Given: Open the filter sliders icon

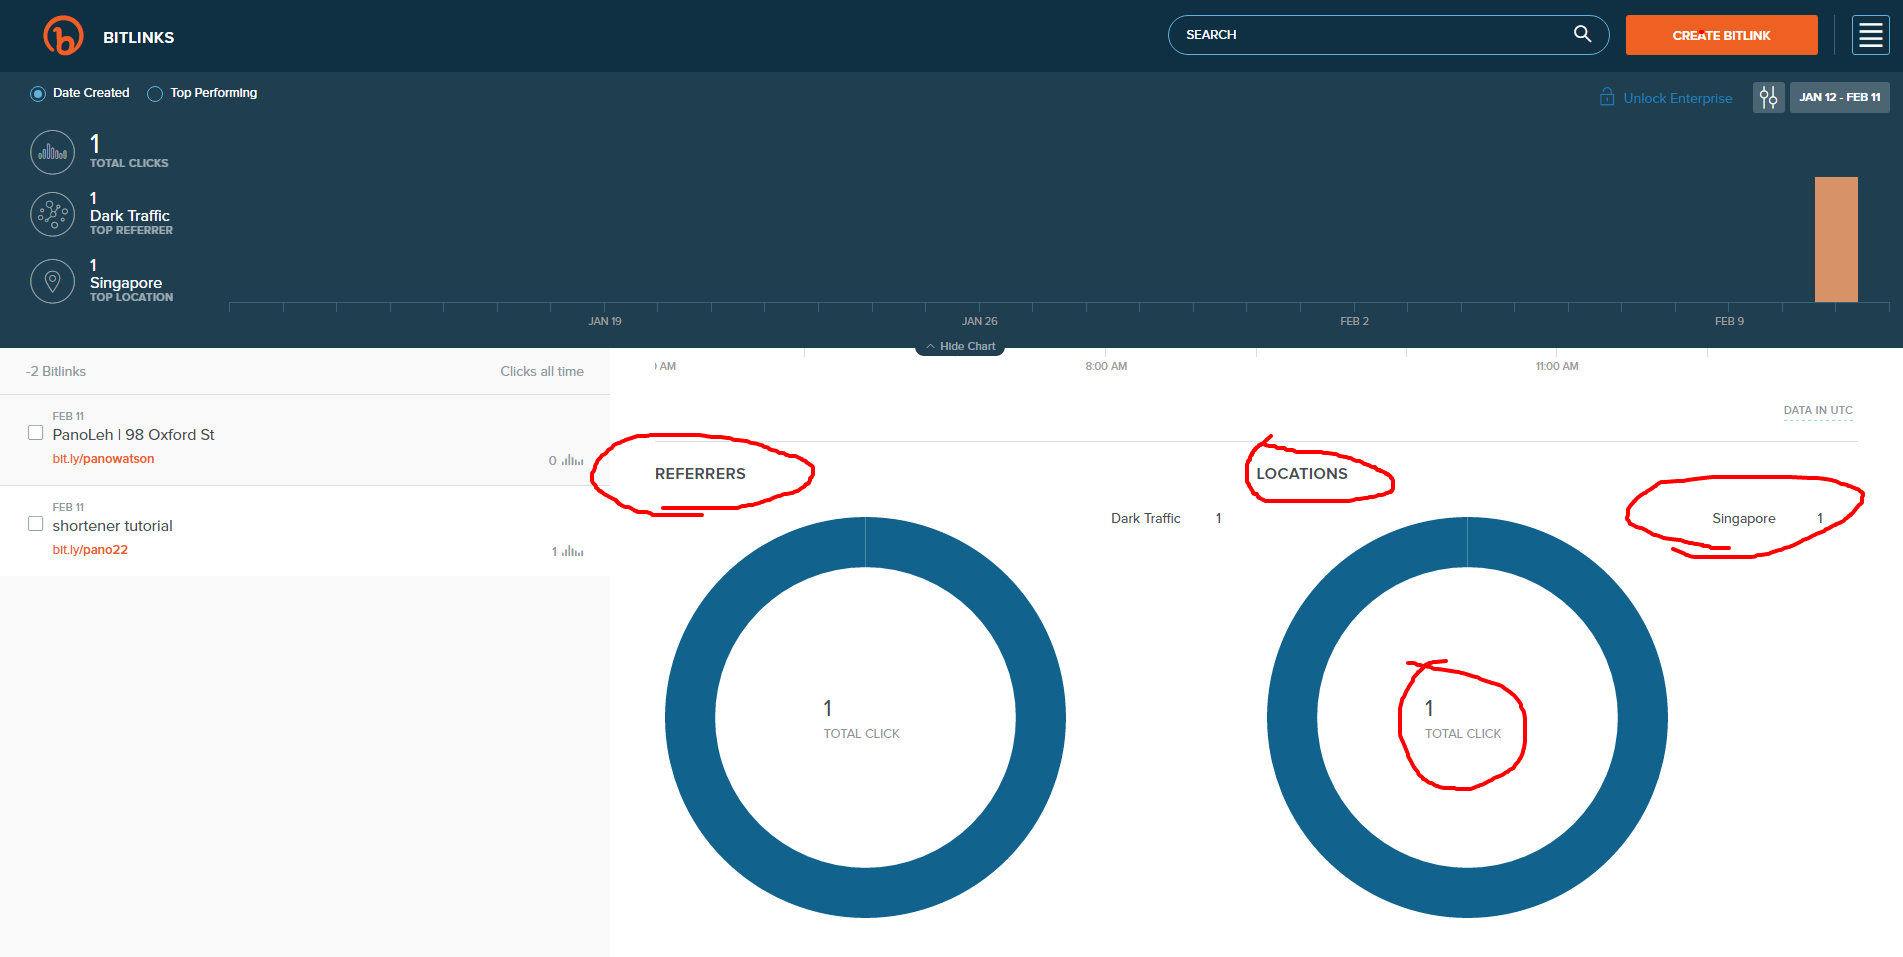Looking at the screenshot, I should click(1768, 97).
